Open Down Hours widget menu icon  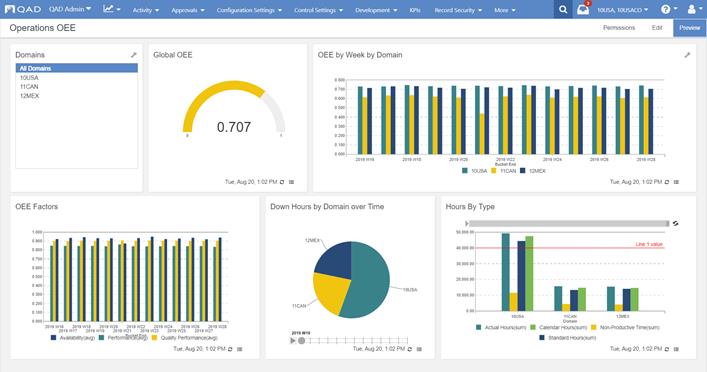pyautogui.click(x=419, y=349)
